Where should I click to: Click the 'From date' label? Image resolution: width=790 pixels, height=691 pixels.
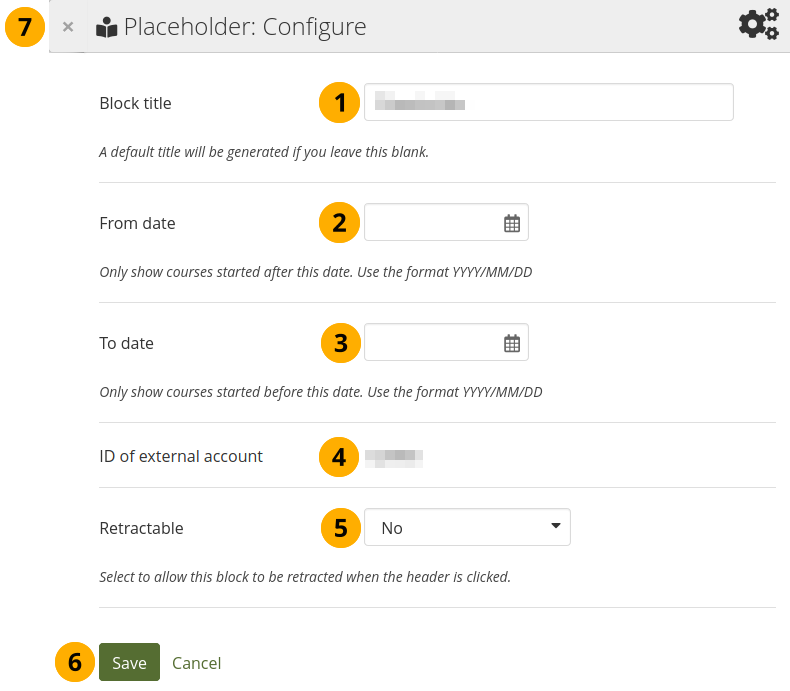(x=138, y=223)
